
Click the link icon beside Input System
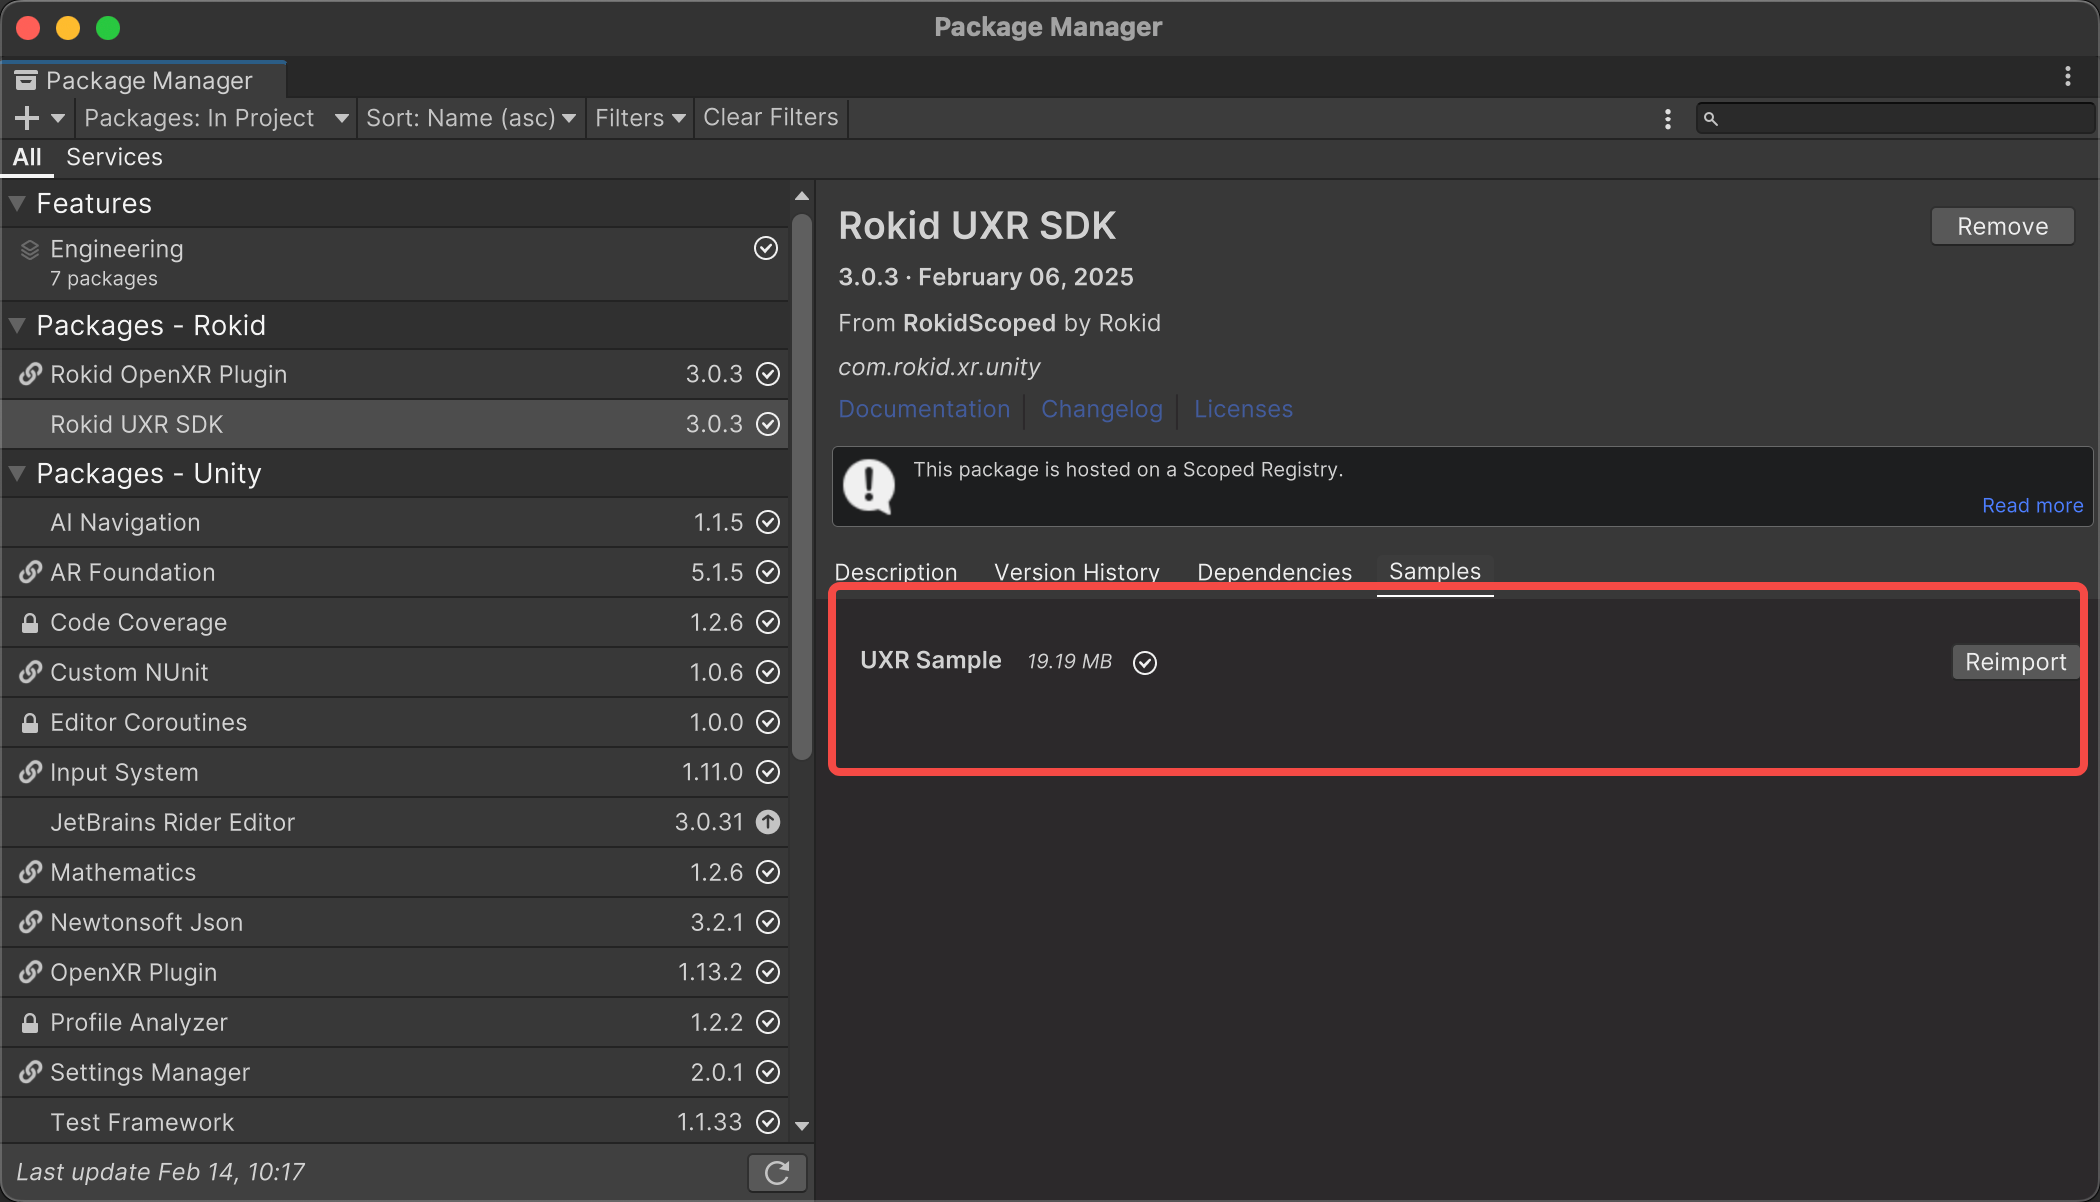tap(30, 772)
